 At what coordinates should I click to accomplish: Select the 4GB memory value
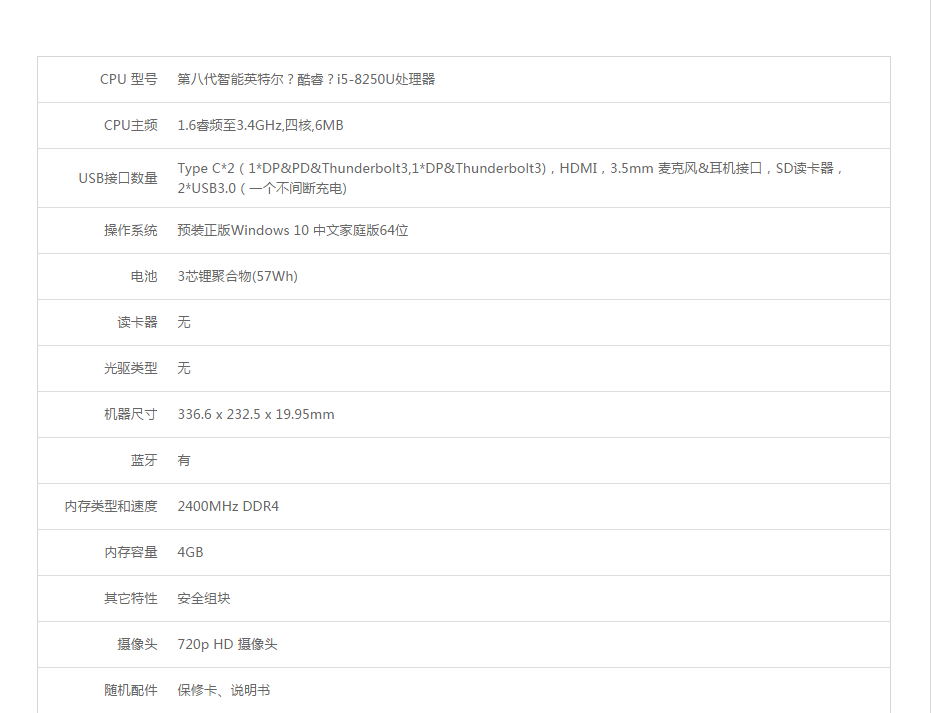pyautogui.click(x=188, y=552)
